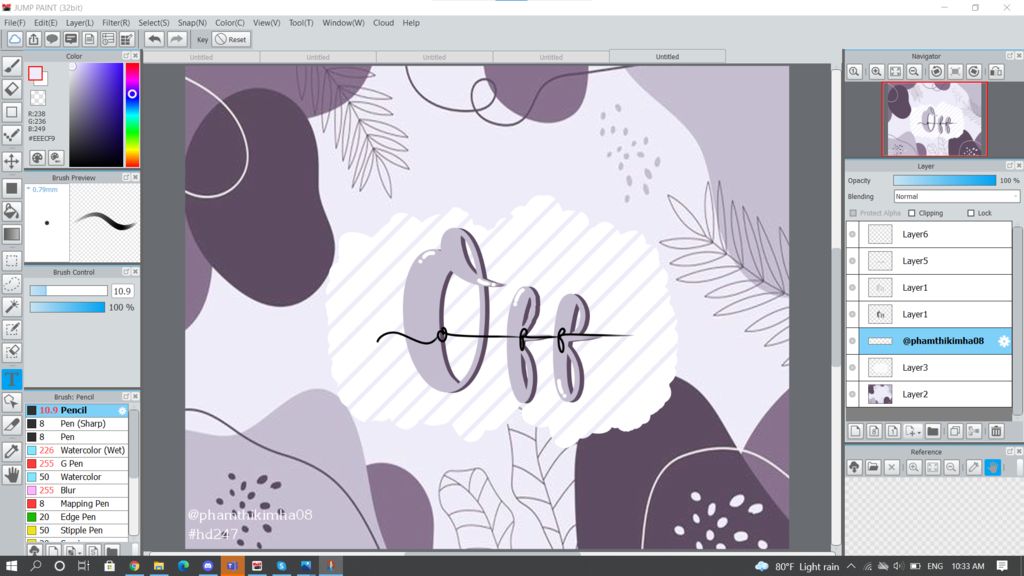Select the Hand tool in left toolbar

tap(12, 474)
